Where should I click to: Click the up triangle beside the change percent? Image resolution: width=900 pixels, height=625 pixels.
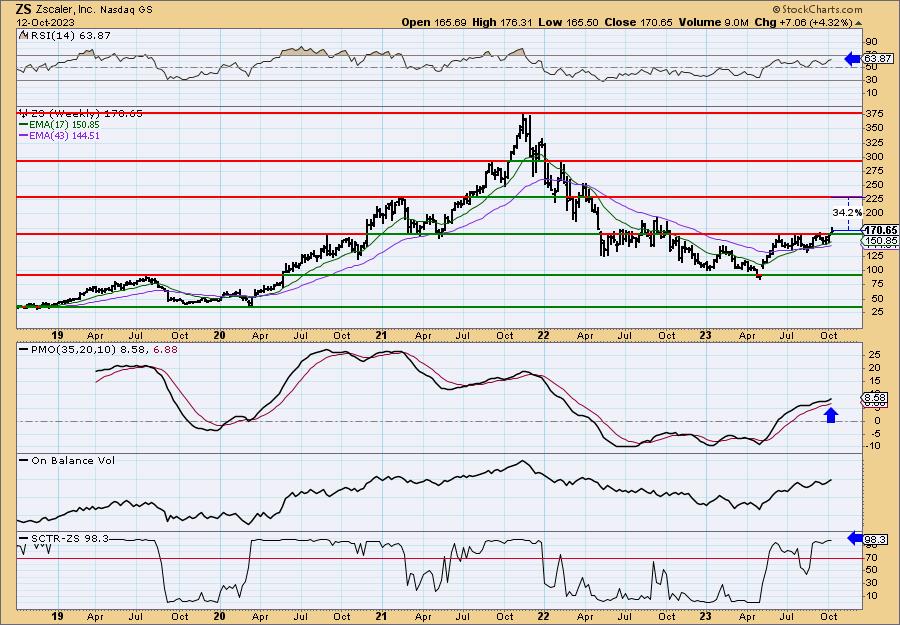click(x=859, y=23)
